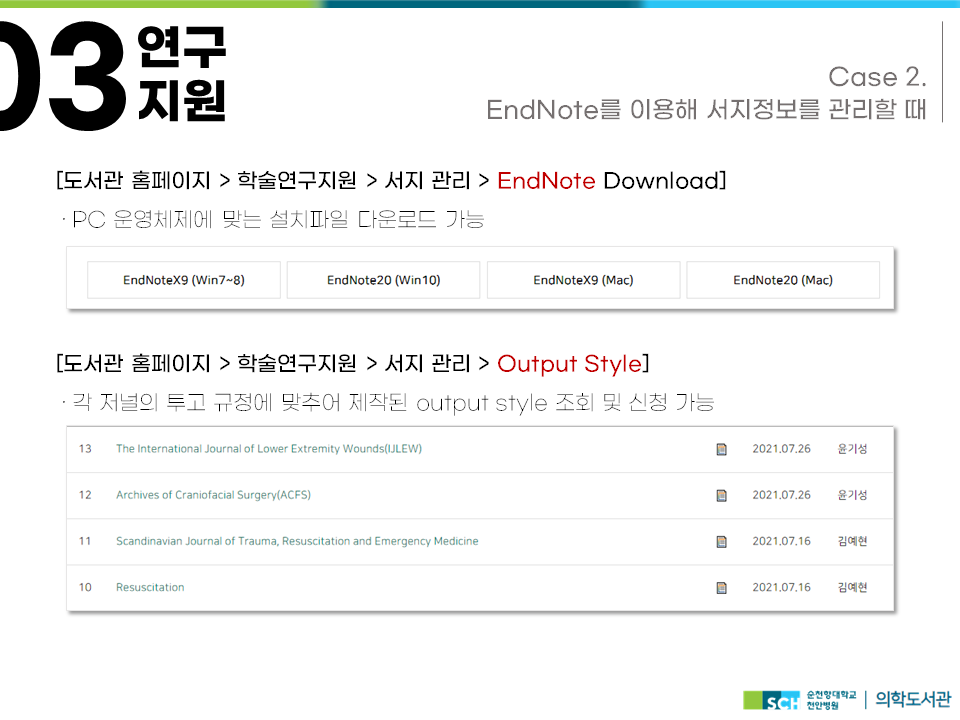The height and width of the screenshot is (720, 960).
Task: Click the EndNoteX9 (Win7~8) download button
Action: 184,280
